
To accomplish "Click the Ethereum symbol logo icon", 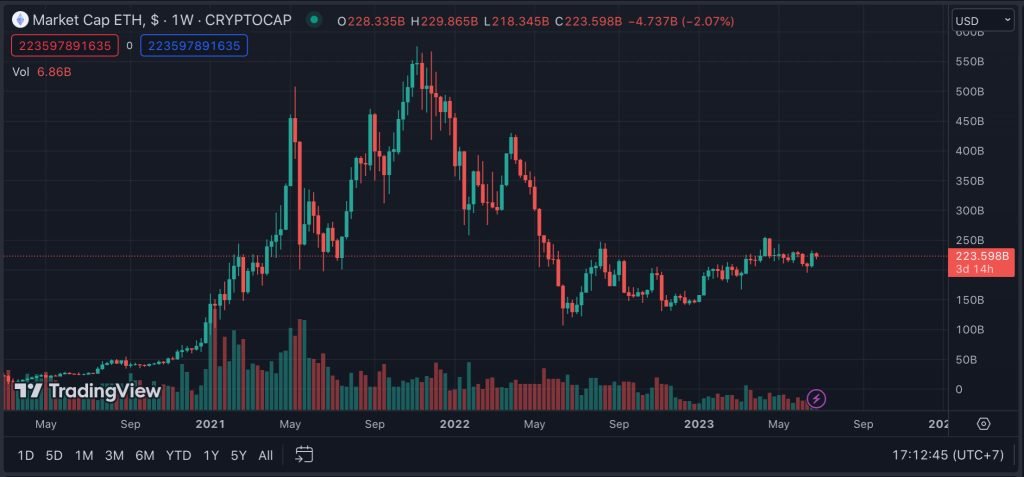I will coord(22,20).
